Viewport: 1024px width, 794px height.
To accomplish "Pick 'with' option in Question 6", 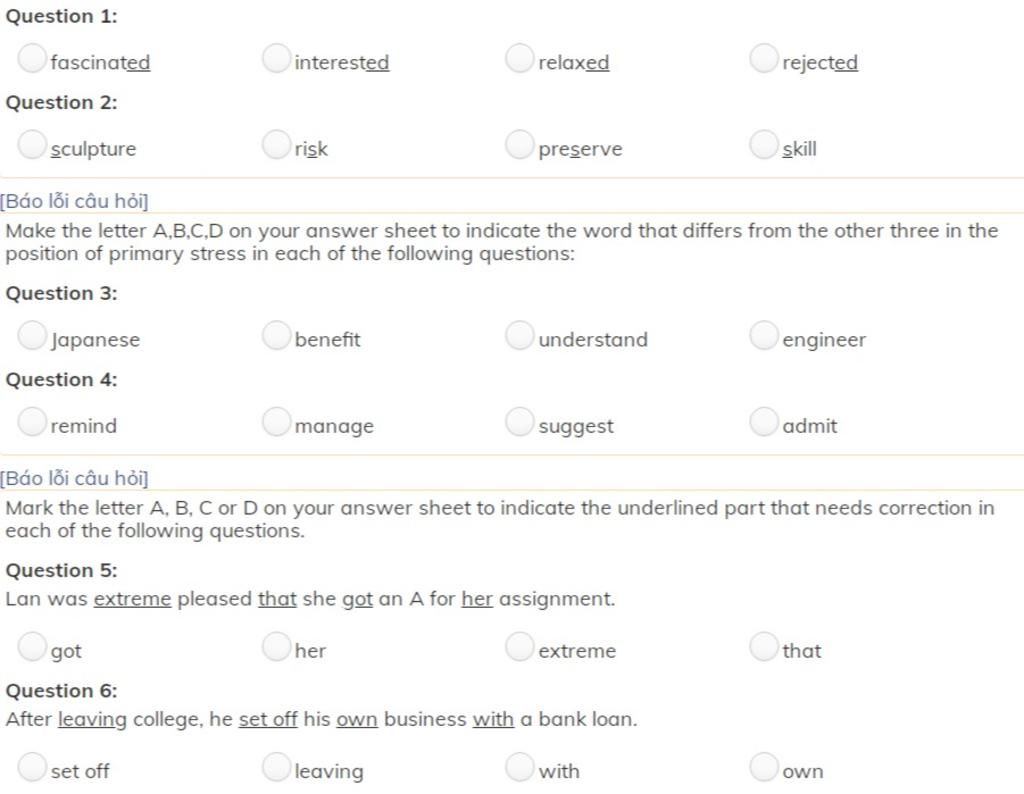I will (520, 767).
